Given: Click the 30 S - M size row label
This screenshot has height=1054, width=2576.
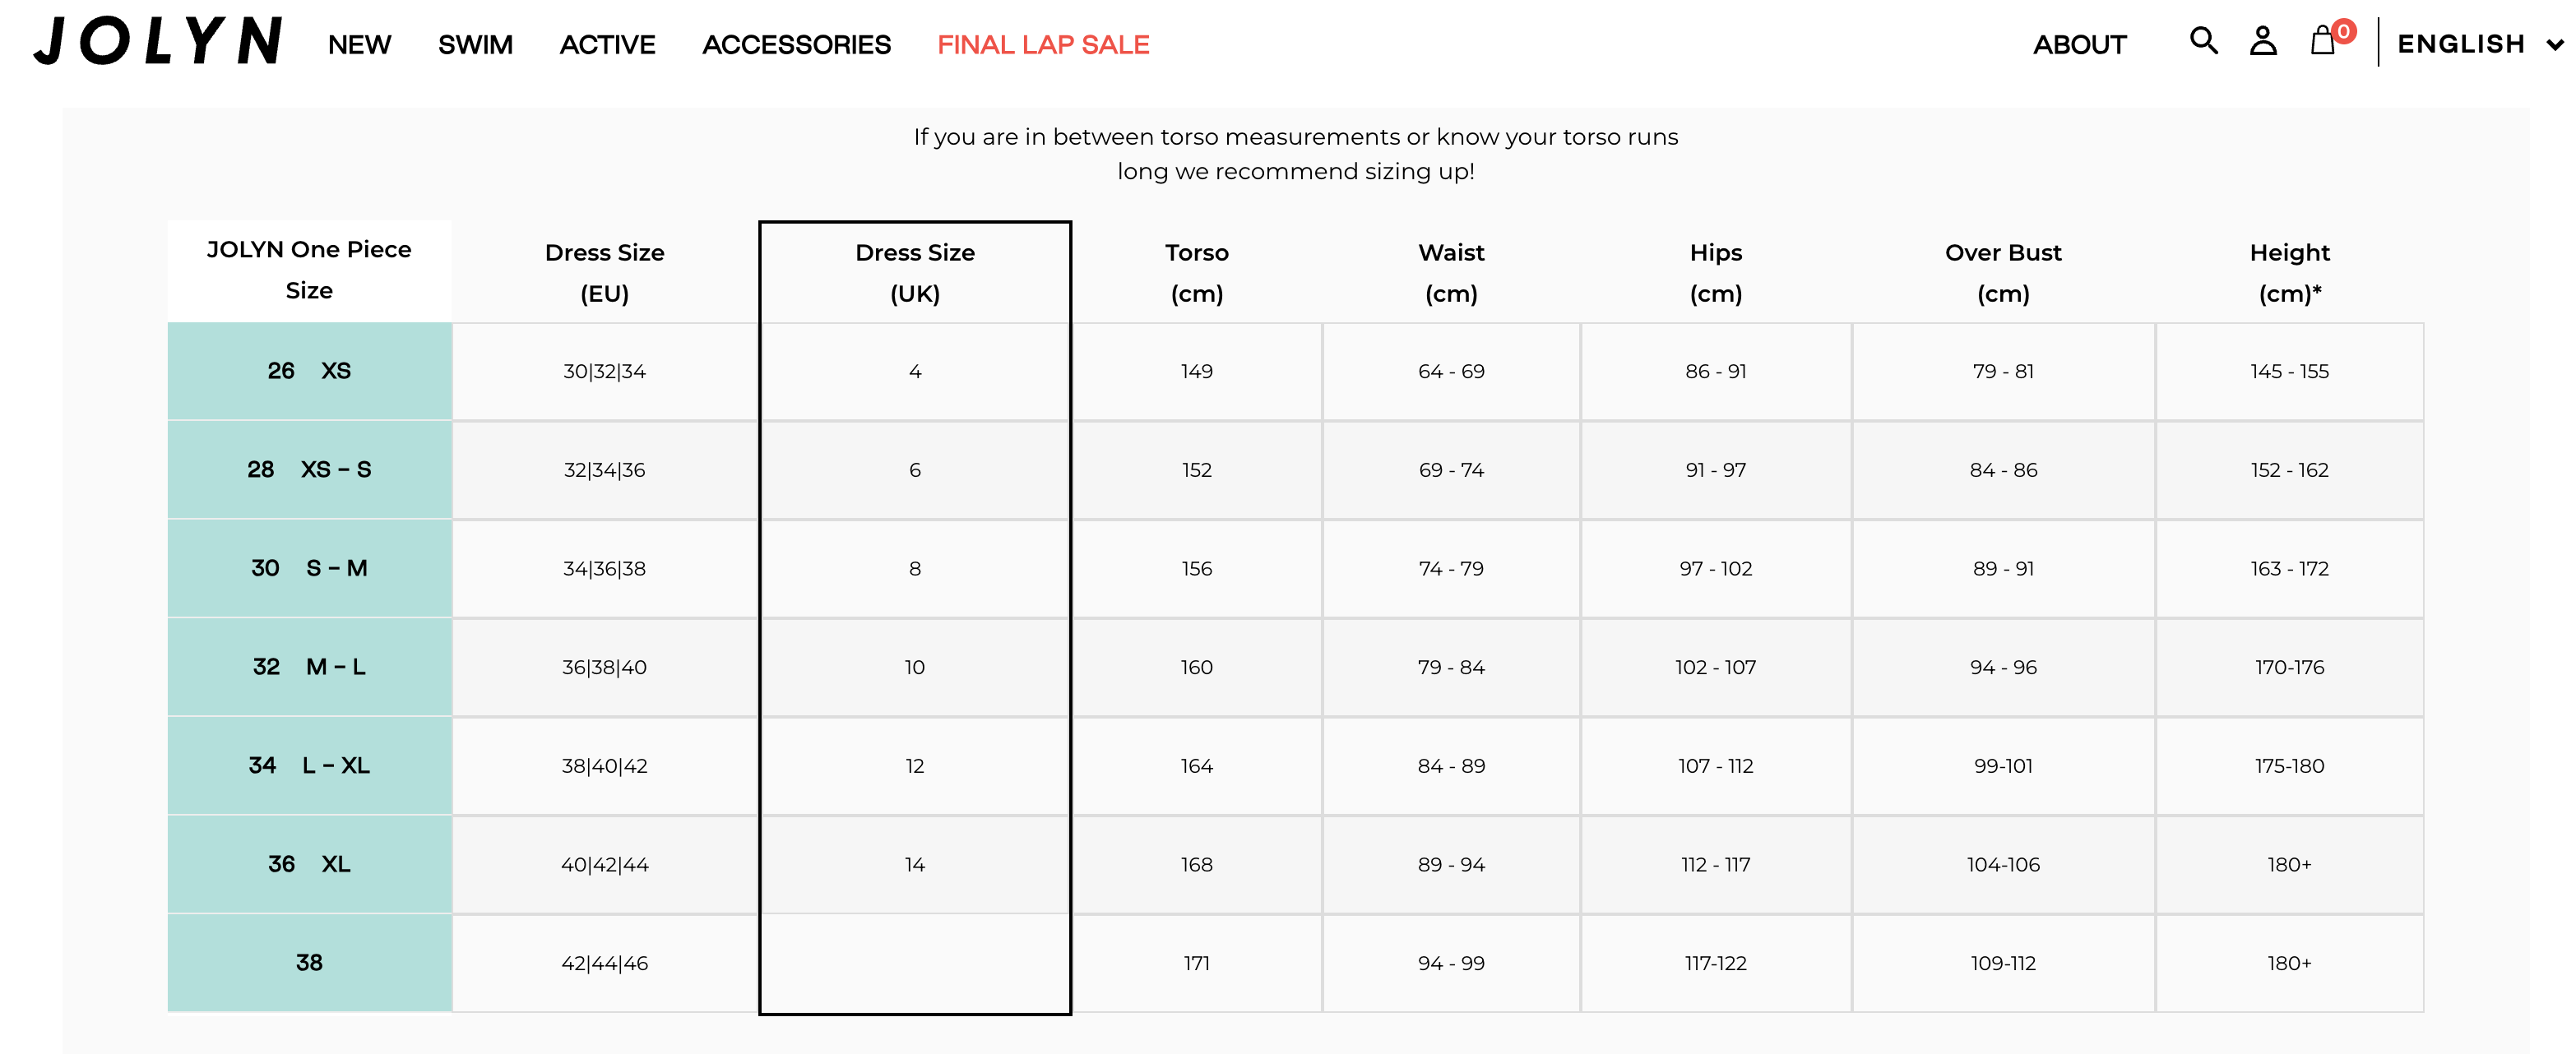Looking at the screenshot, I should (x=309, y=568).
